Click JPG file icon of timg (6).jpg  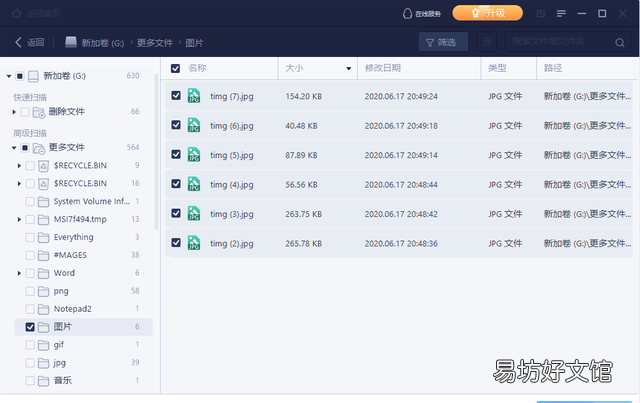(194, 125)
